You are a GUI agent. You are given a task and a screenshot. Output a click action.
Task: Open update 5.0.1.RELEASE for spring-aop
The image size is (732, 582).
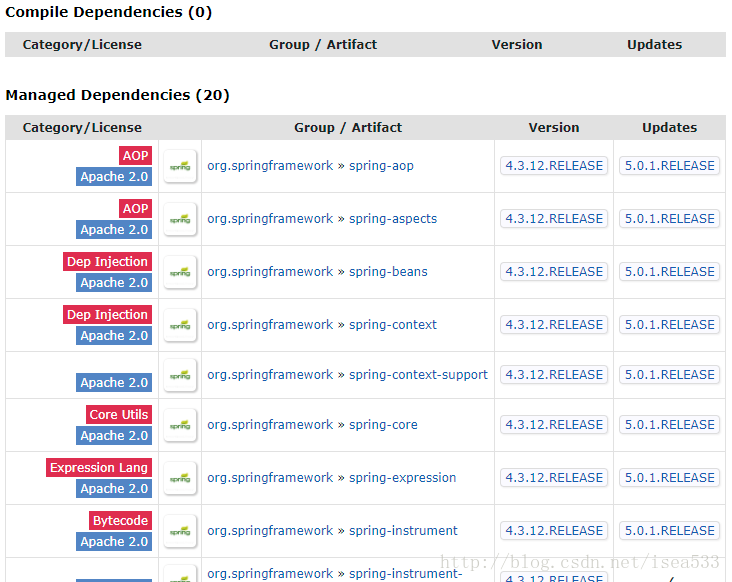(669, 166)
